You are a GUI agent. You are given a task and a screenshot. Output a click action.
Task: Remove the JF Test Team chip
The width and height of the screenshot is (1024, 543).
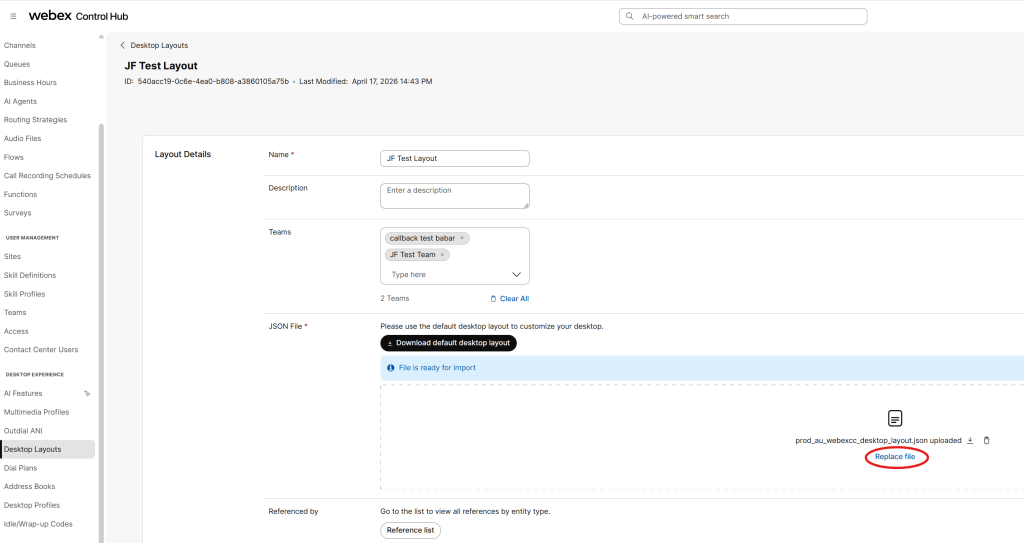pyautogui.click(x=442, y=255)
